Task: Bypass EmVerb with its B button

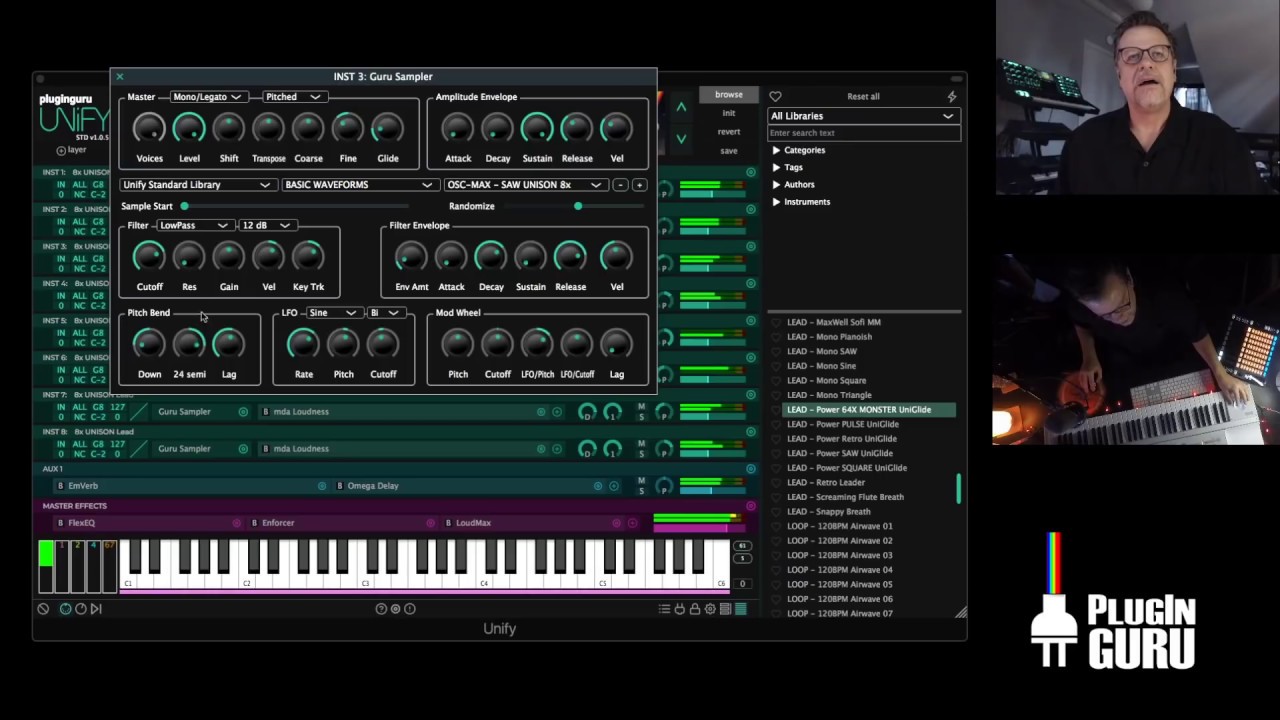Action: [x=61, y=486]
